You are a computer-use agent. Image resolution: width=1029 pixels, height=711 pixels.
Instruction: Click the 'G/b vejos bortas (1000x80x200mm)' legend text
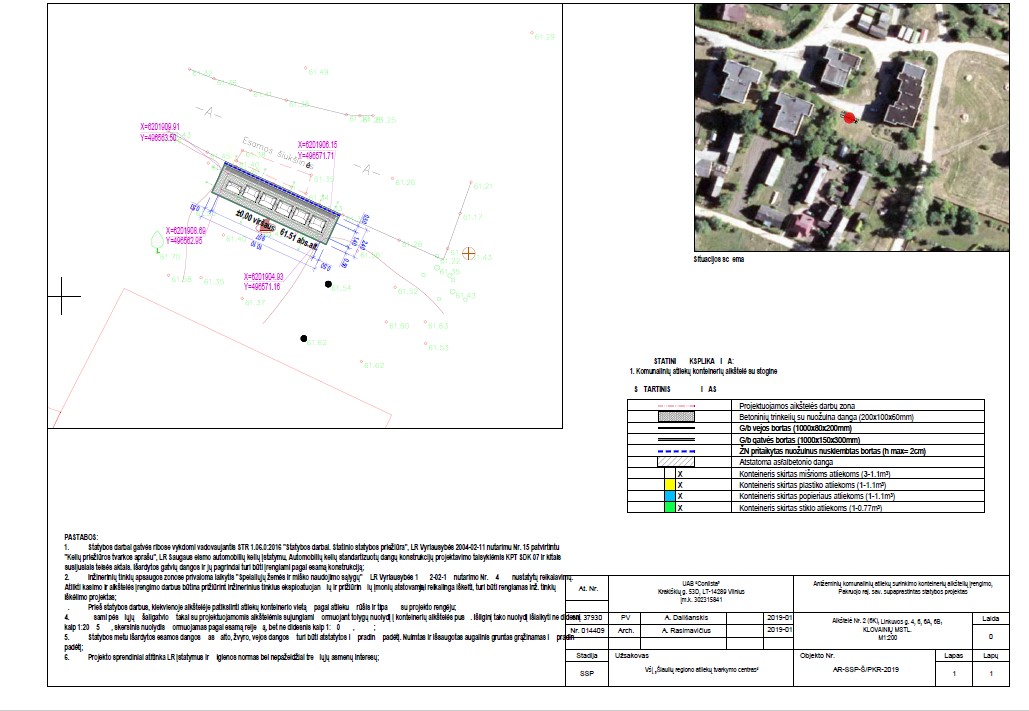[x=795, y=428]
